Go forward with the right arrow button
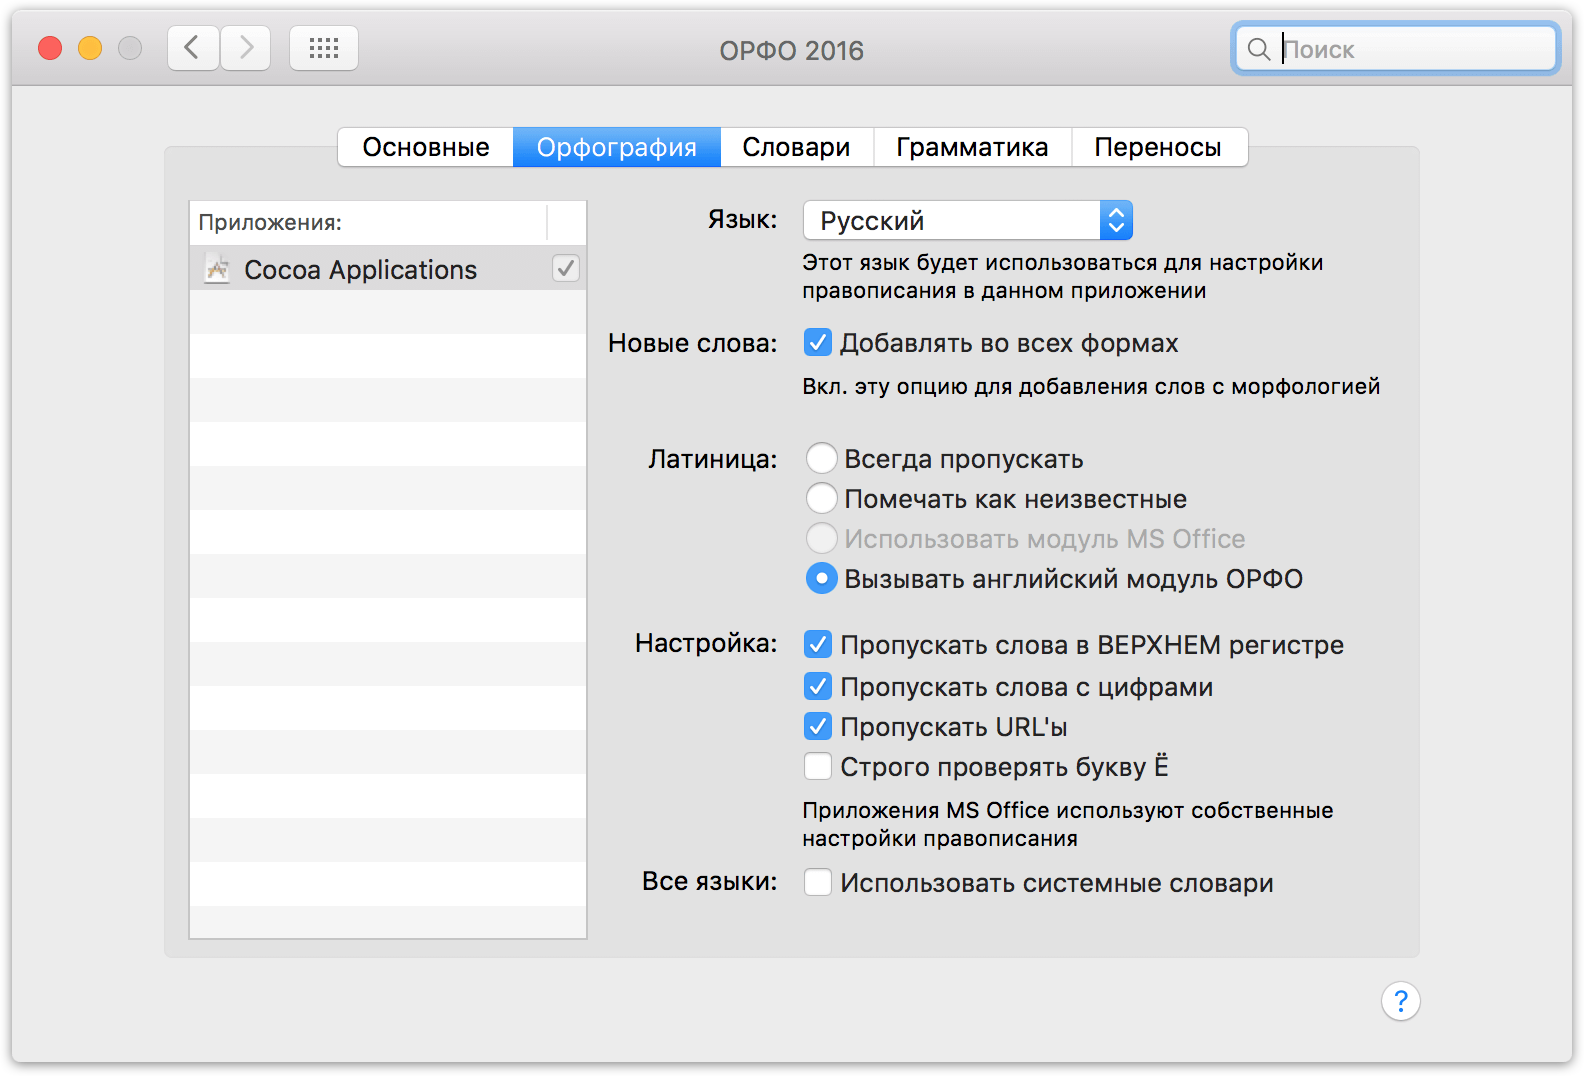Image resolution: width=1584 pixels, height=1076 pixels. (x=246, y=48)
